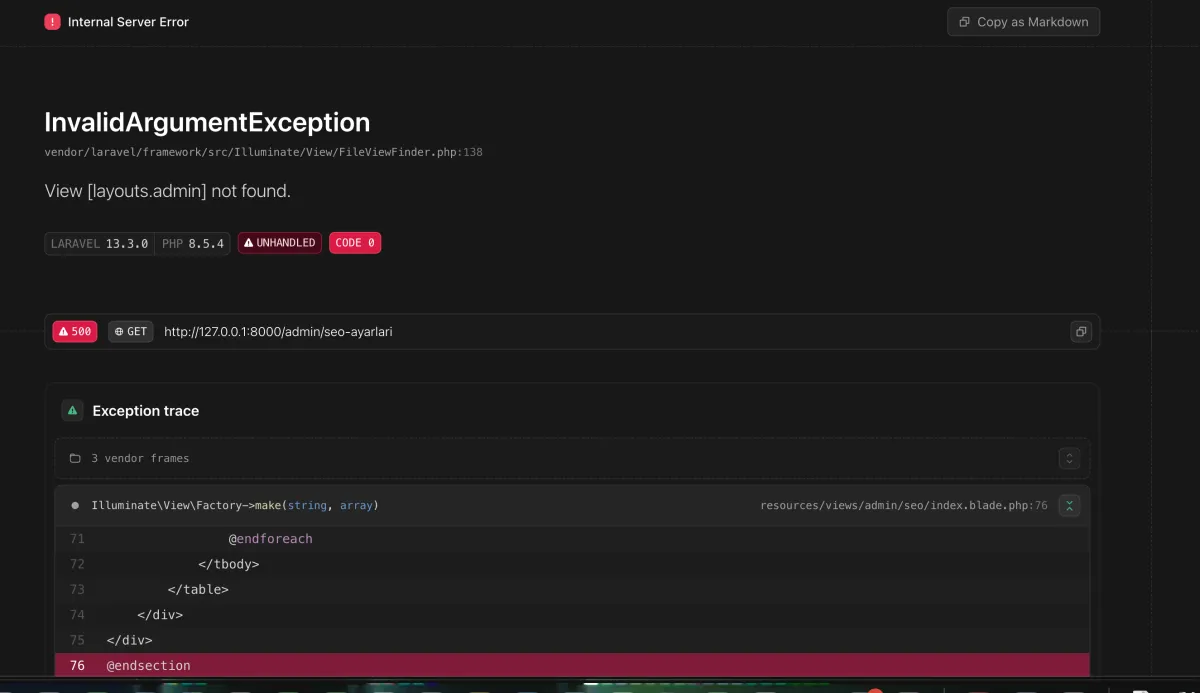The height and width of the screenshot is (693, 1200).
Task: Click the GET method badge
Action: pos(131,332)
